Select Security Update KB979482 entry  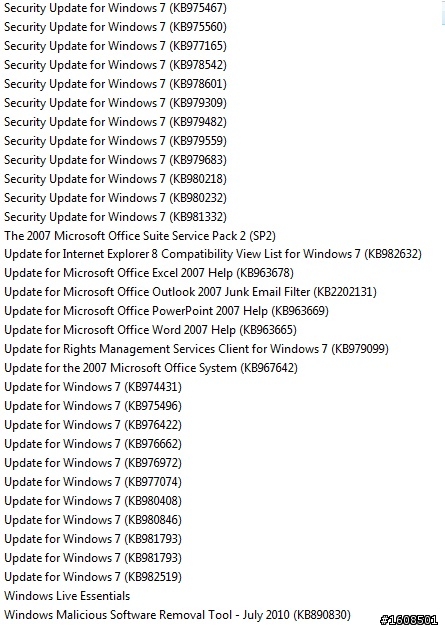pos(115,122)
